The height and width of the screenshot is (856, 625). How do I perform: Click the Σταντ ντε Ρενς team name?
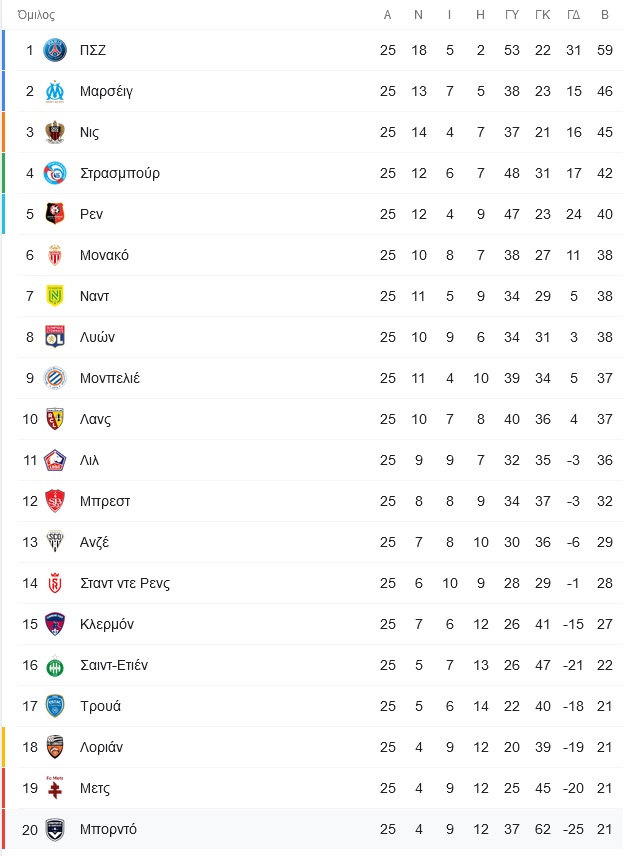point(125,583)
